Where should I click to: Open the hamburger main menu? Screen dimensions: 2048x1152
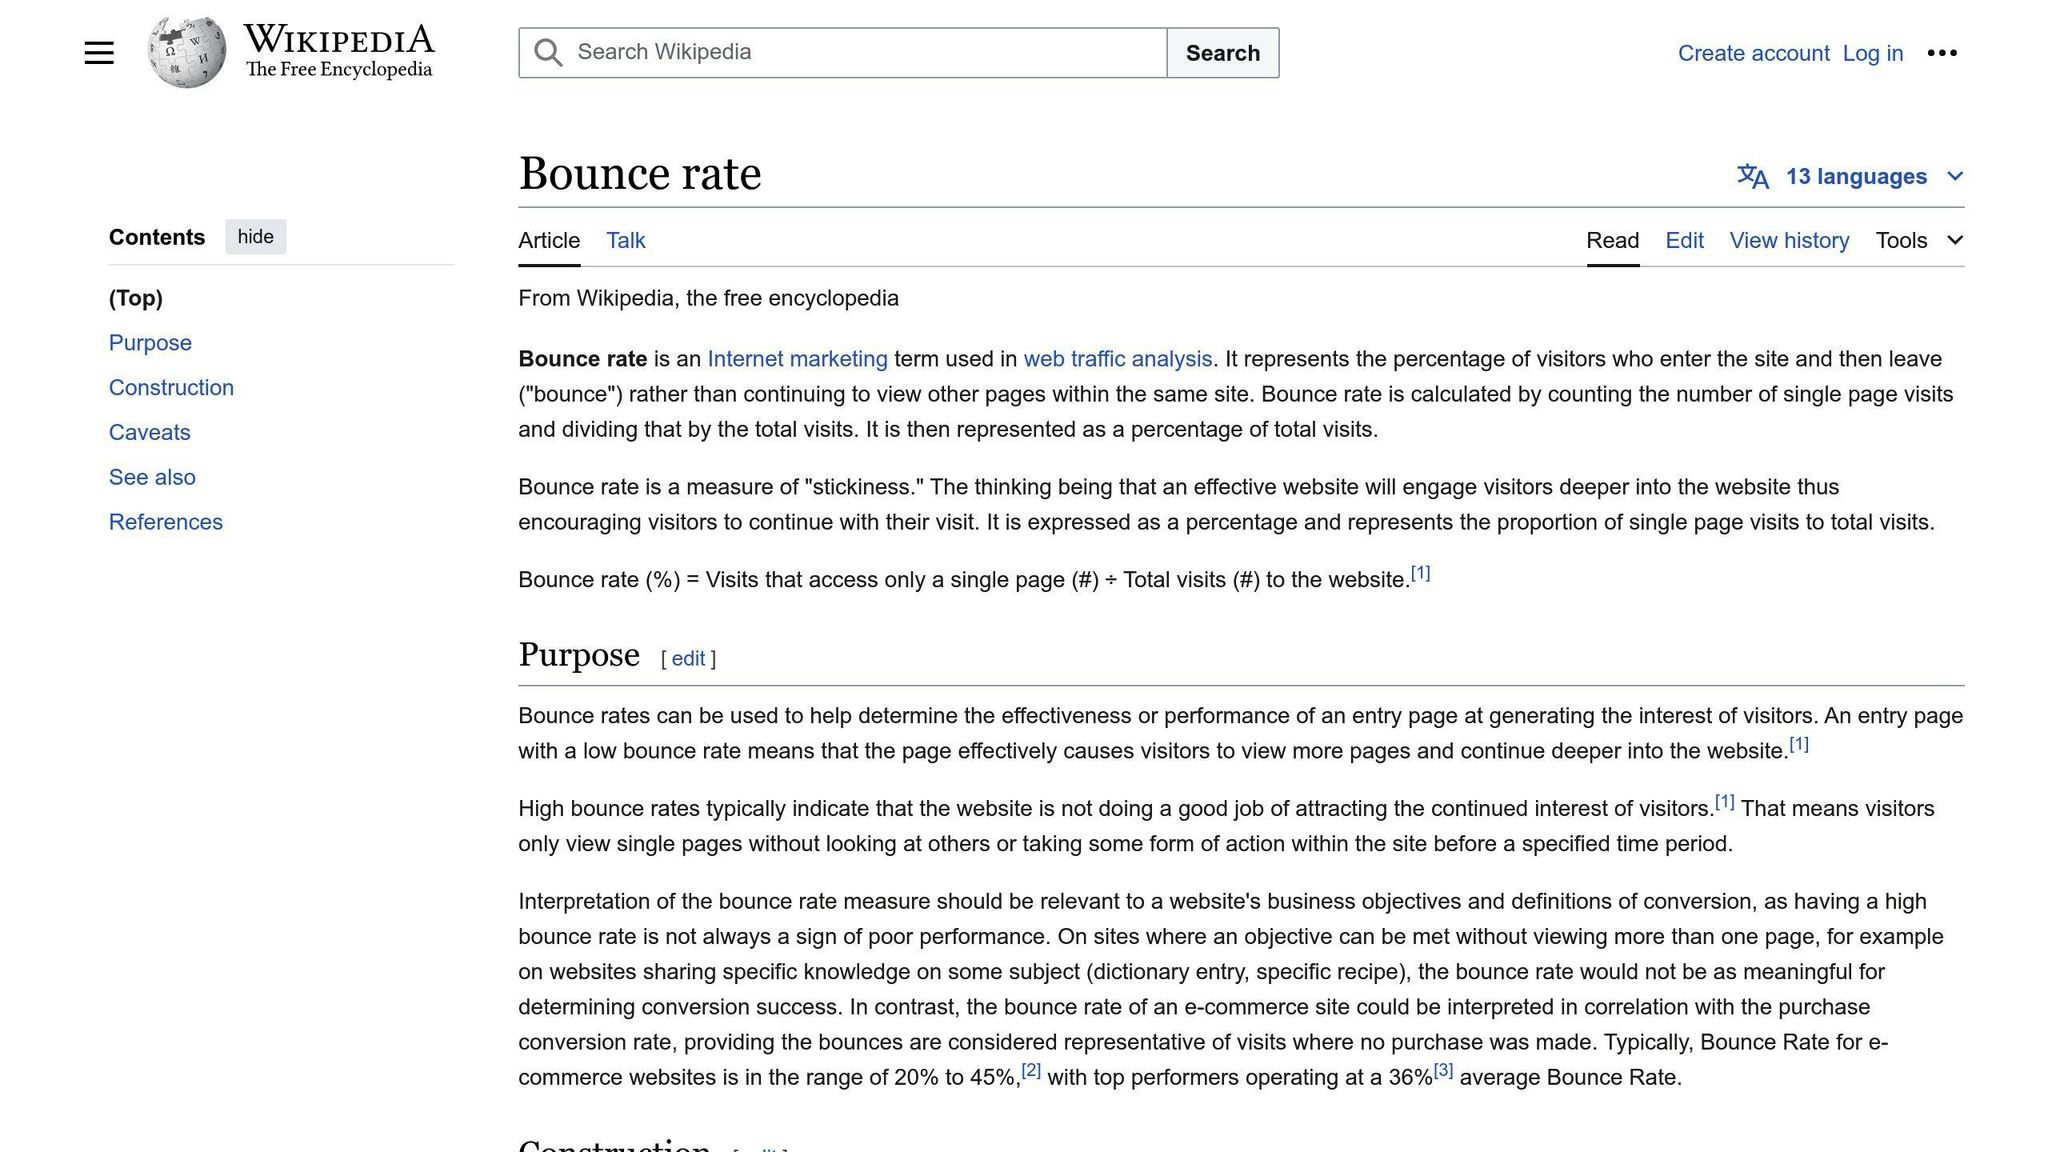99,53
